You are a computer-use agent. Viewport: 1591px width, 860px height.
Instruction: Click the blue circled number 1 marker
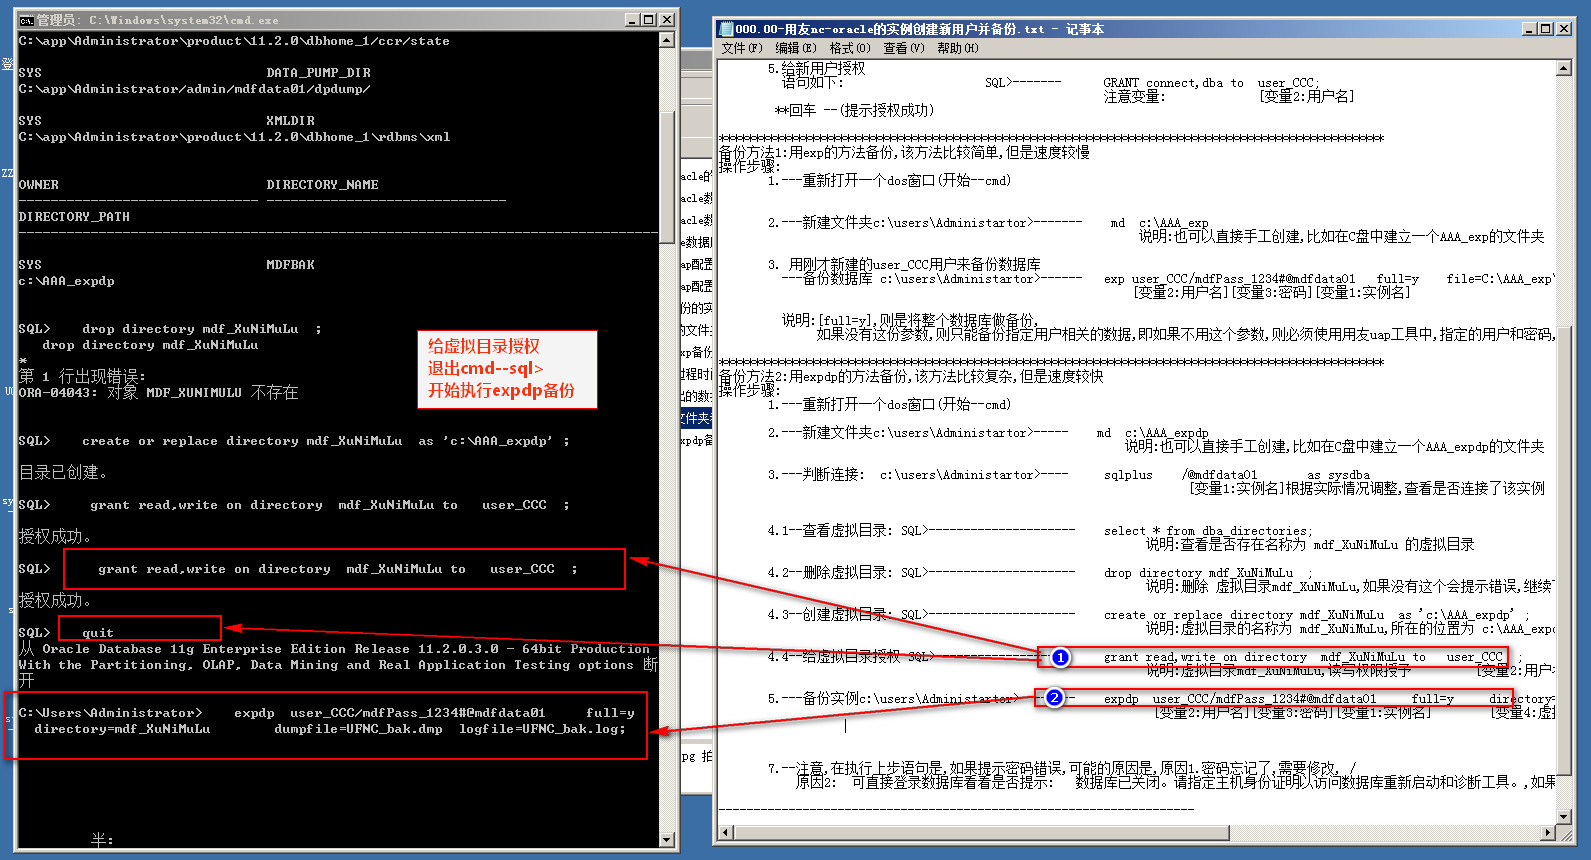click(x=1060, y=657)
